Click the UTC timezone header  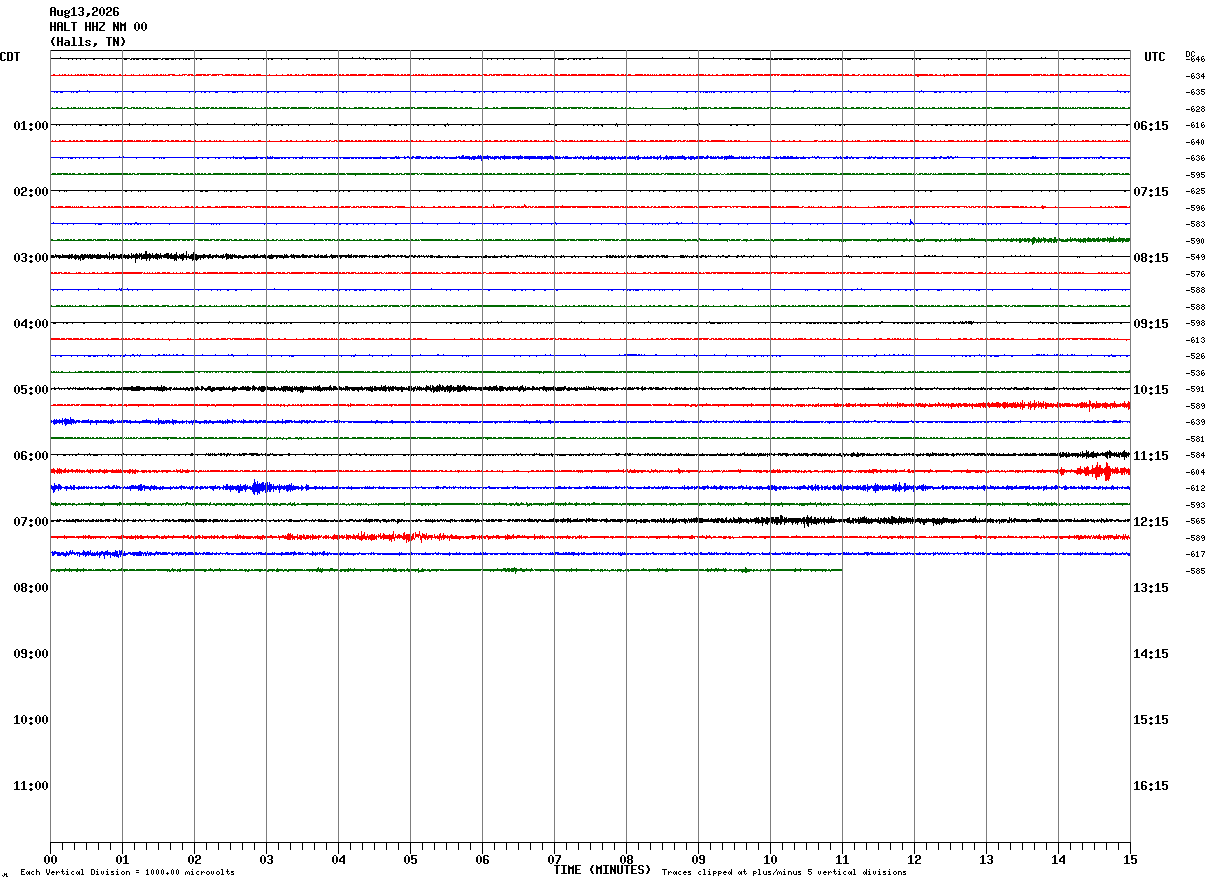1155,57
